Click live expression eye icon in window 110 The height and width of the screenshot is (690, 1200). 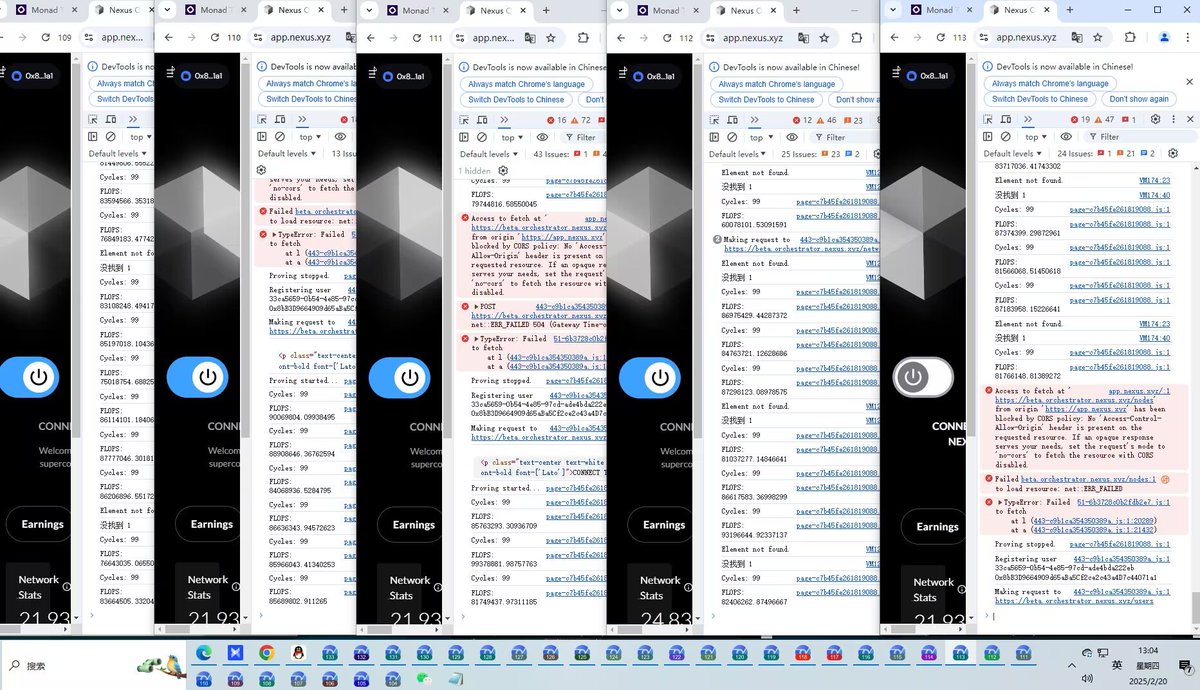point(341,137)
